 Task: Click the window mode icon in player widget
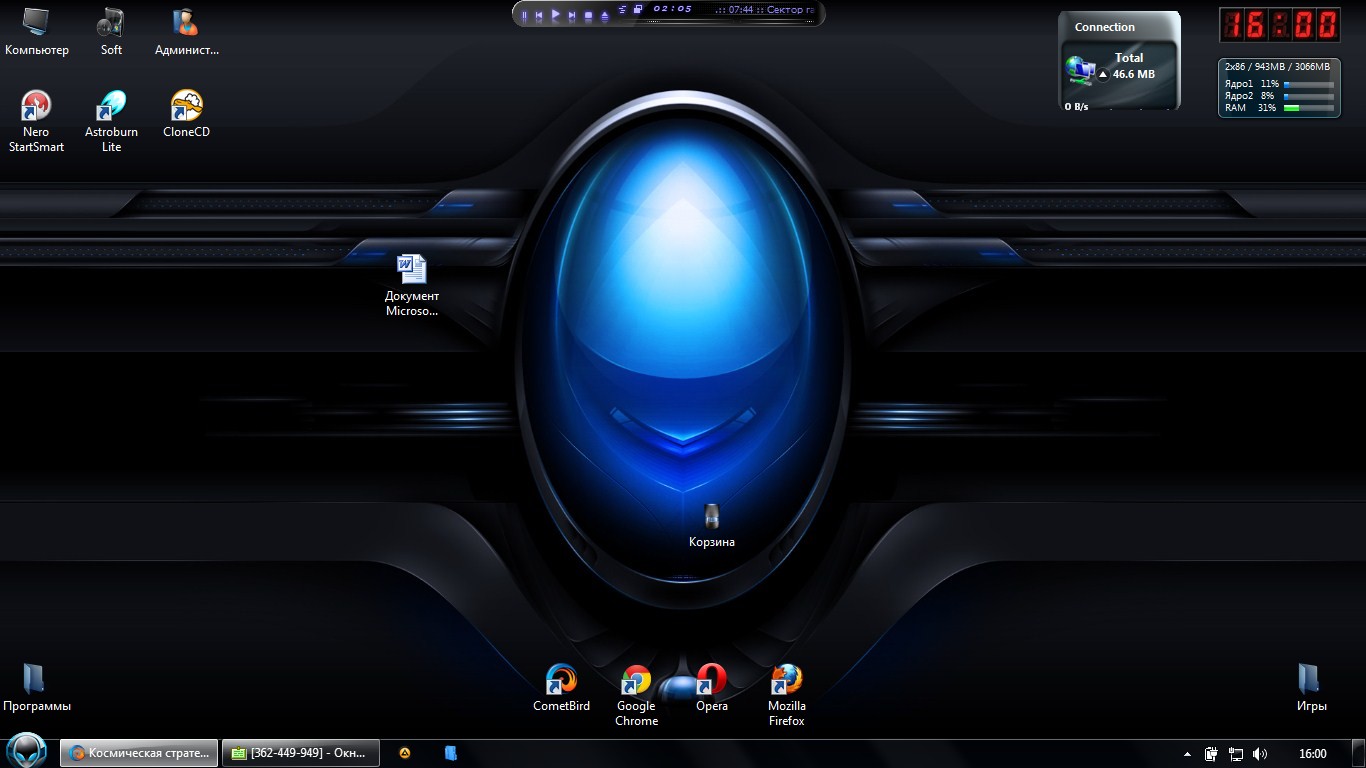point(637,9)
